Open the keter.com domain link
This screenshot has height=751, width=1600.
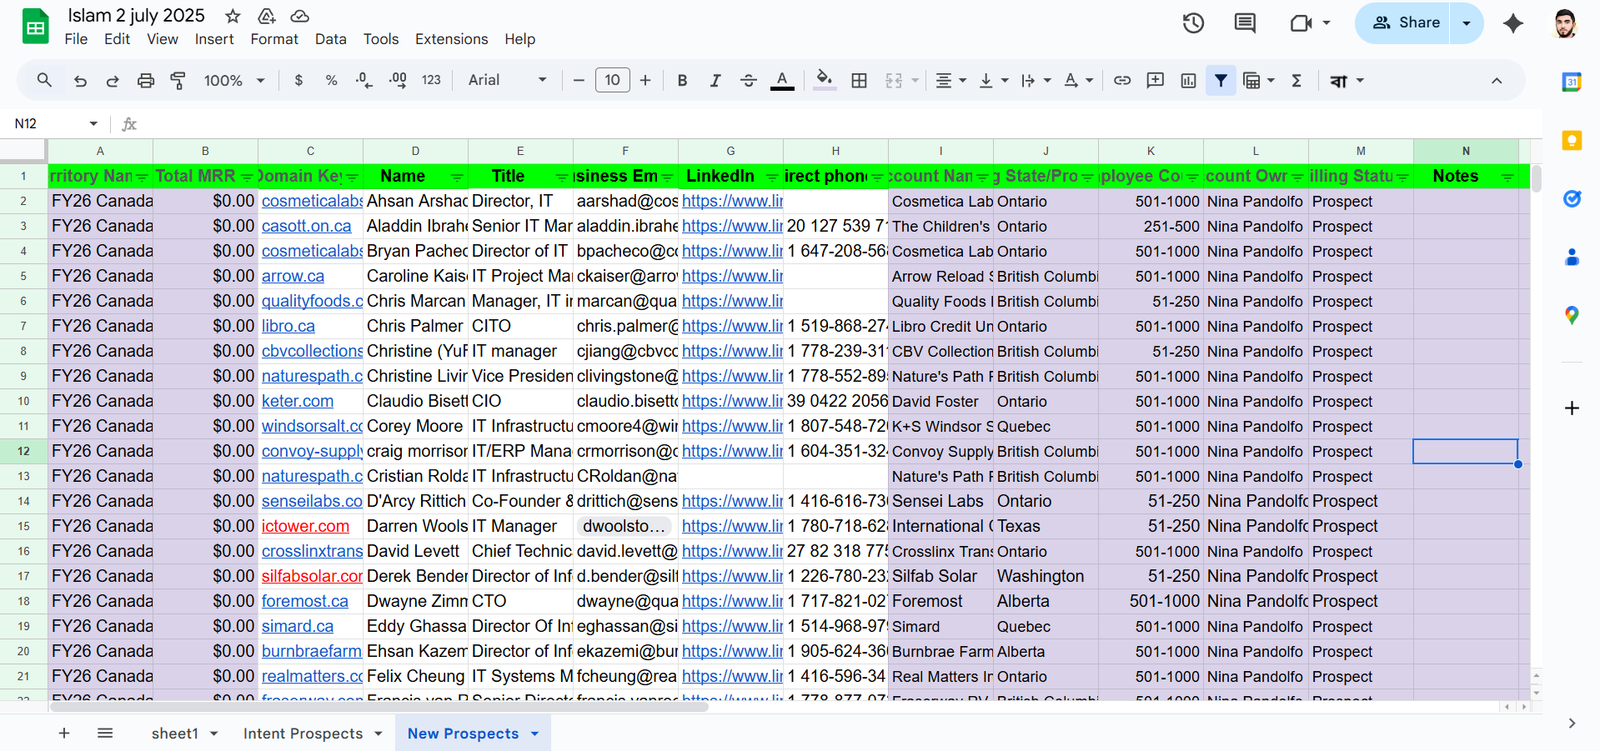(x=298, y=401)
